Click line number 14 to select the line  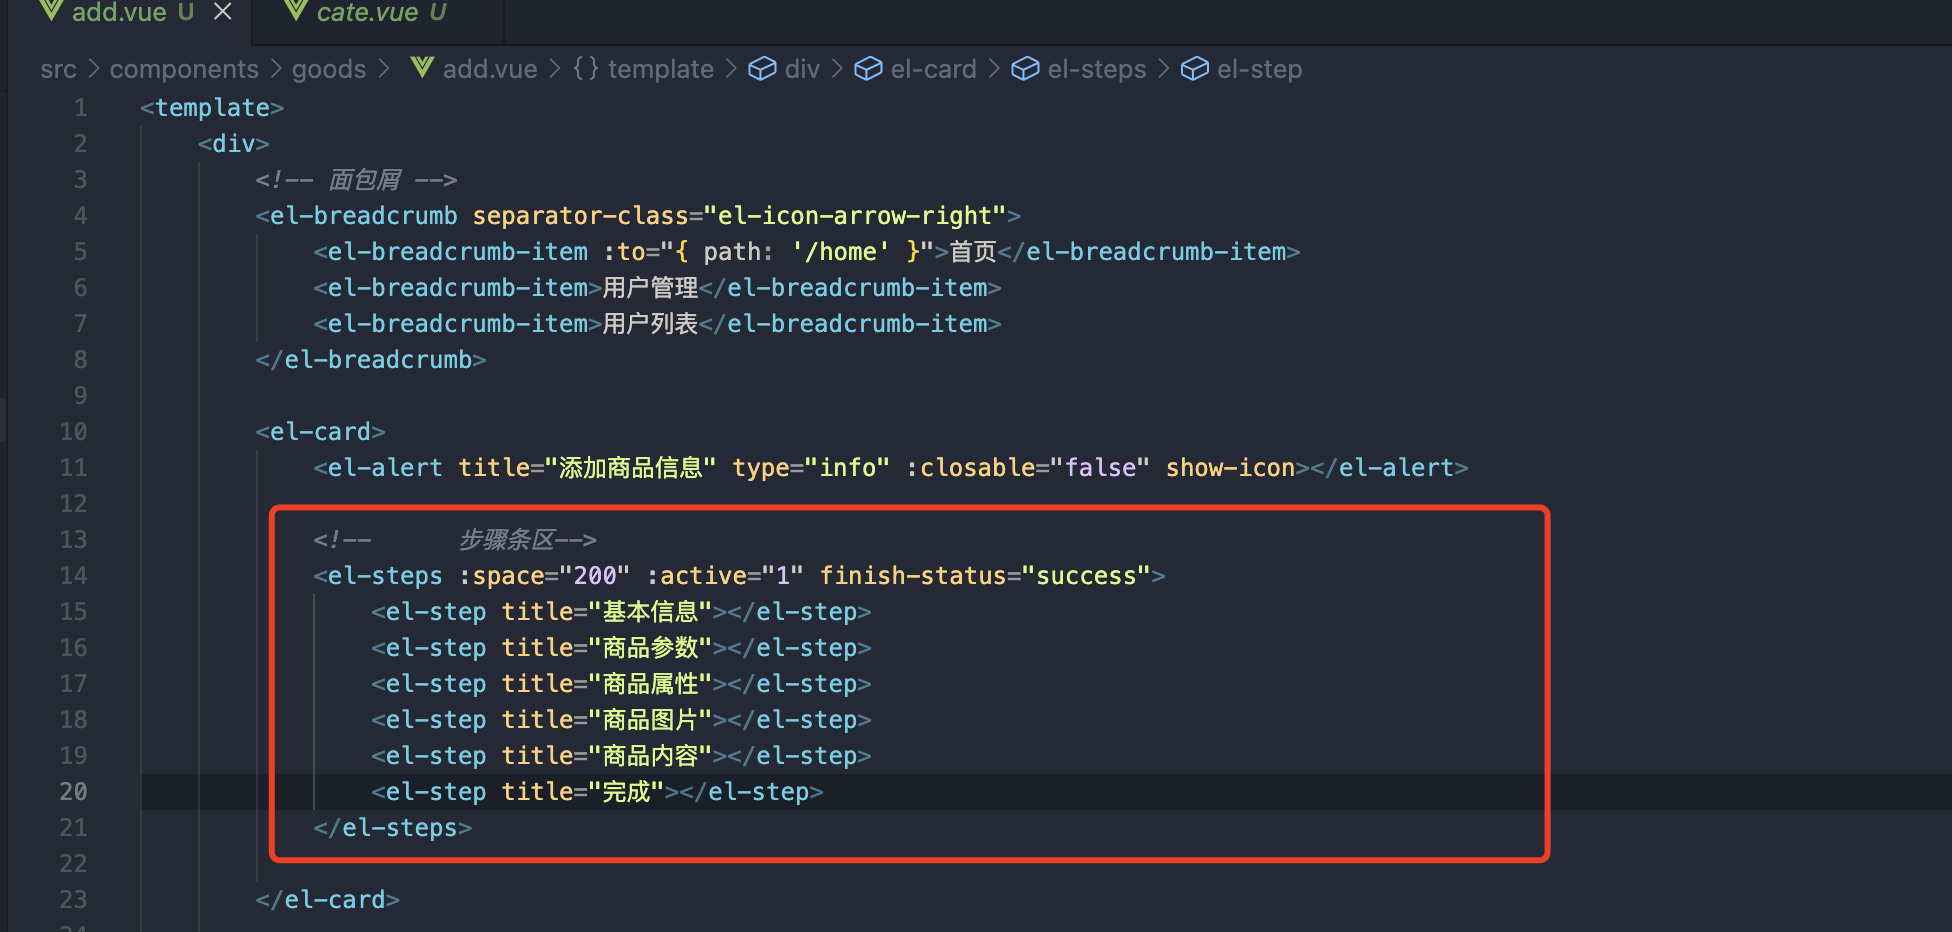click(x=73, y=575)
